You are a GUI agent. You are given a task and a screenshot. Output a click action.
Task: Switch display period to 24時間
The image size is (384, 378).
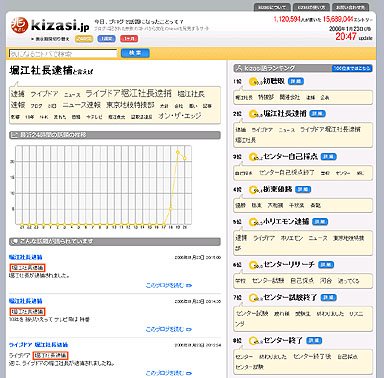pos(84,39)
